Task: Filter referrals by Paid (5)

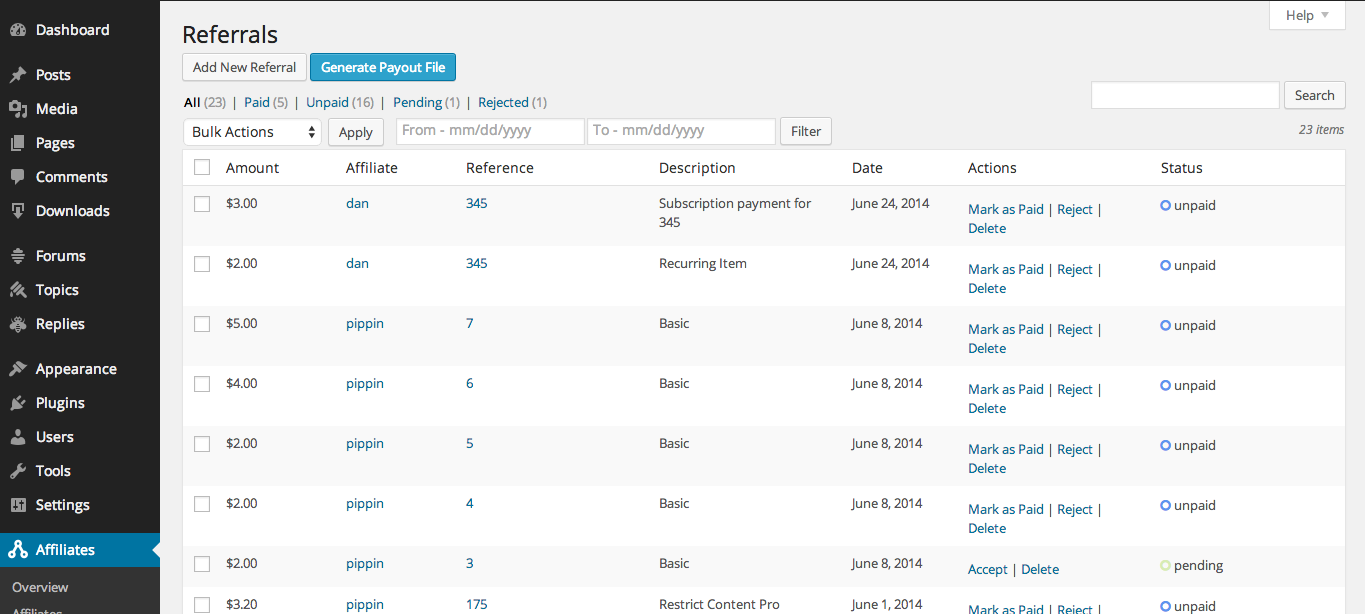Action: 266,102
